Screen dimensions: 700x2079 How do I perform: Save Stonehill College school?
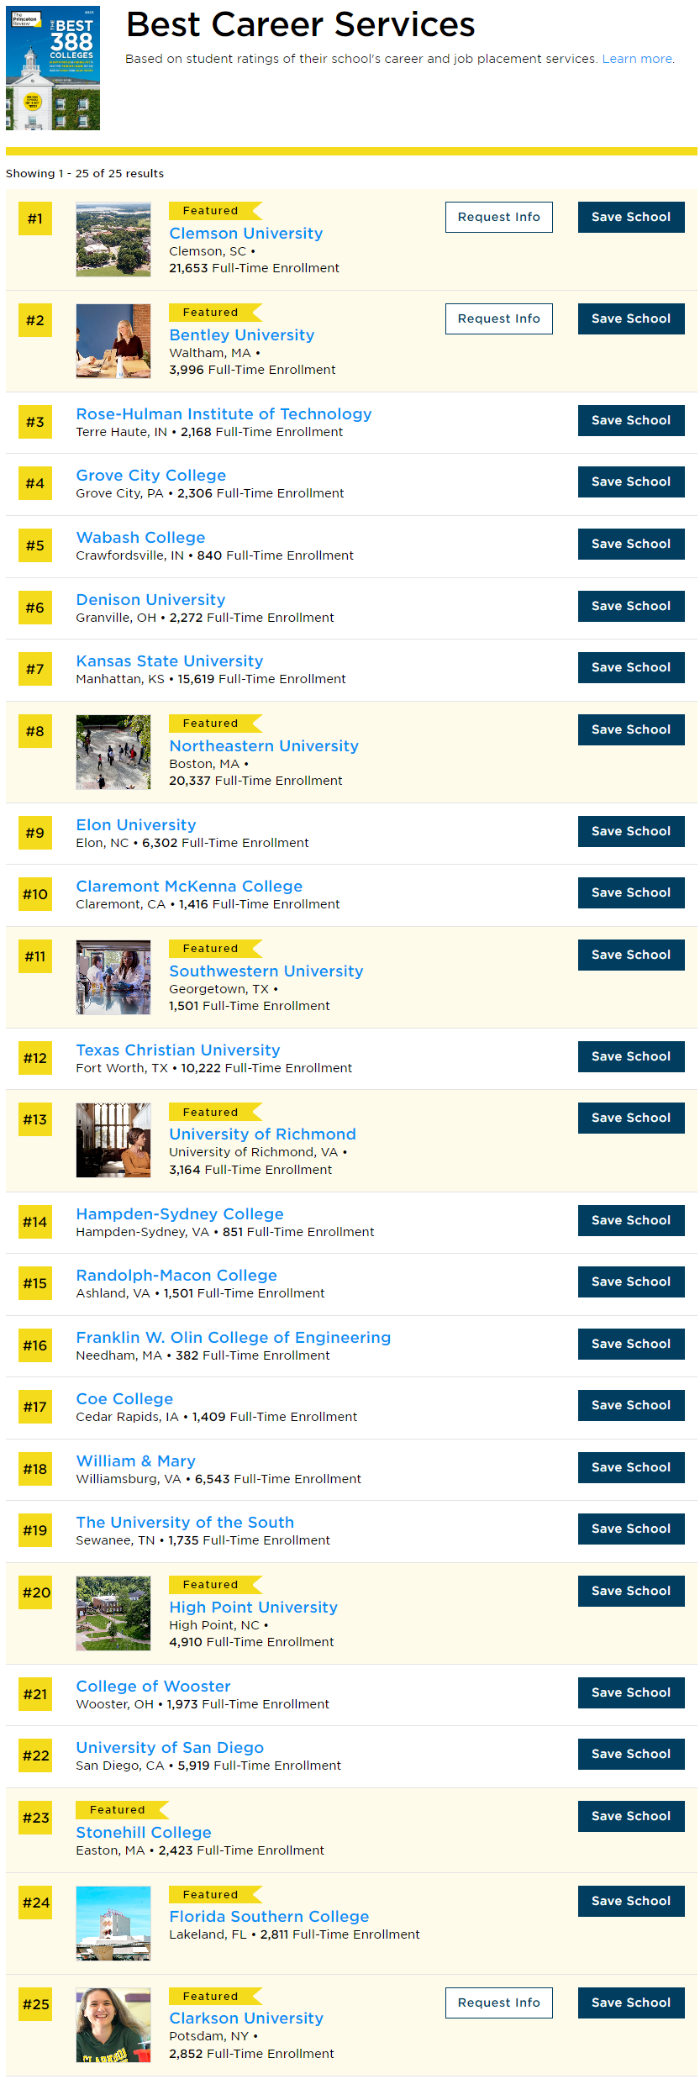click(x=631, y=1817)
